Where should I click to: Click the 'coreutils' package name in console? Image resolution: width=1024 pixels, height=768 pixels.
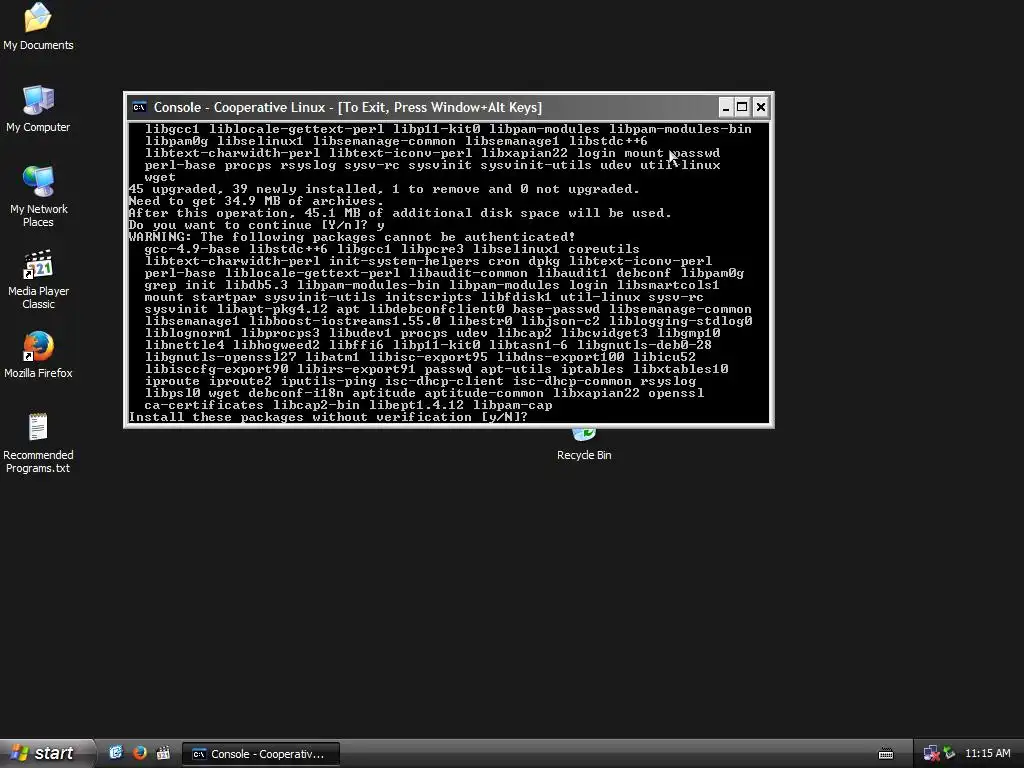point(603,249)
